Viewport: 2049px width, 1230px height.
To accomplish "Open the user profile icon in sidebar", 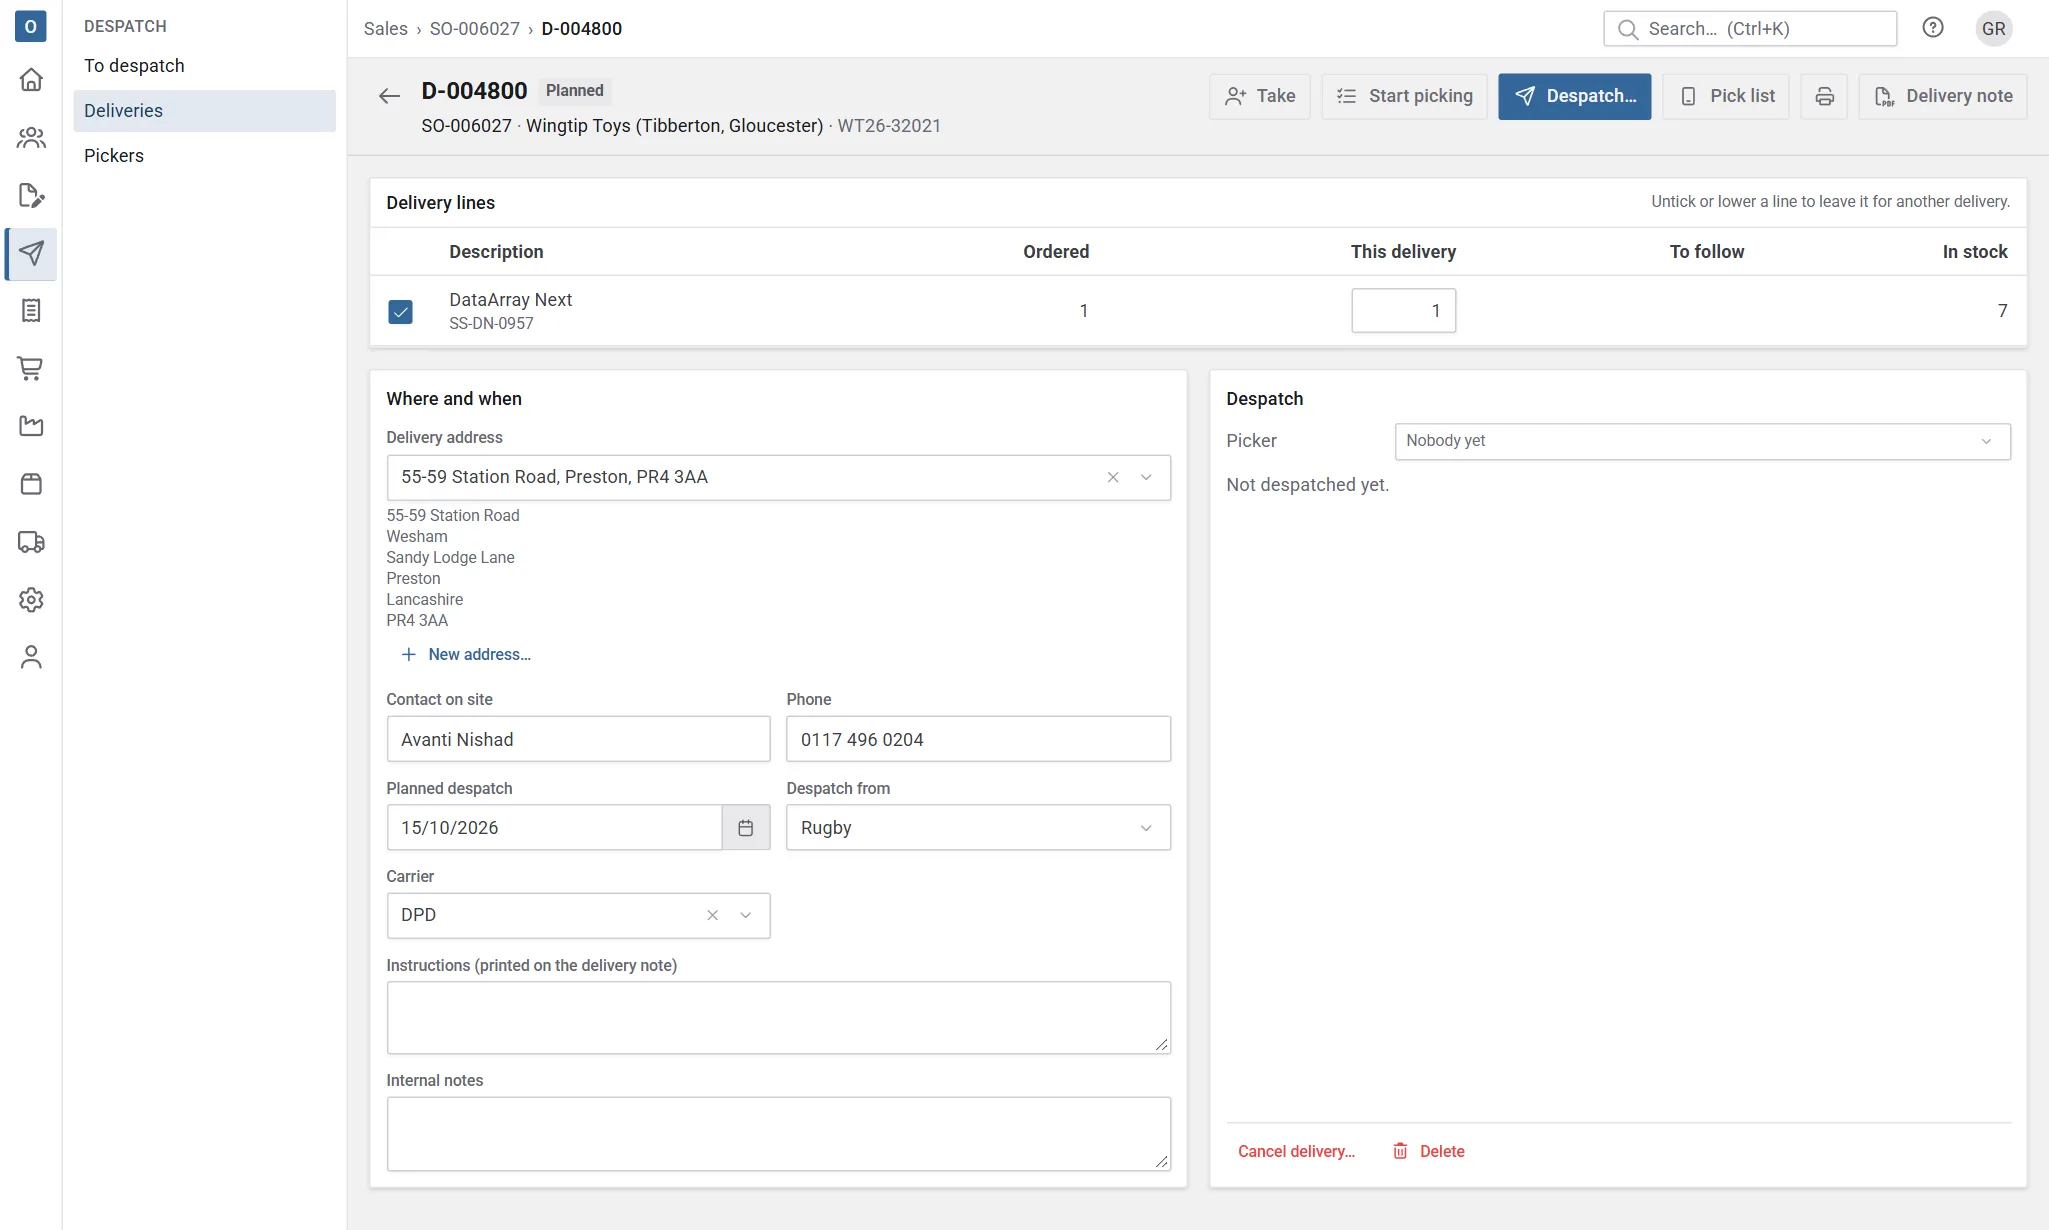I will pyautogui.click(x=31, y=658).
